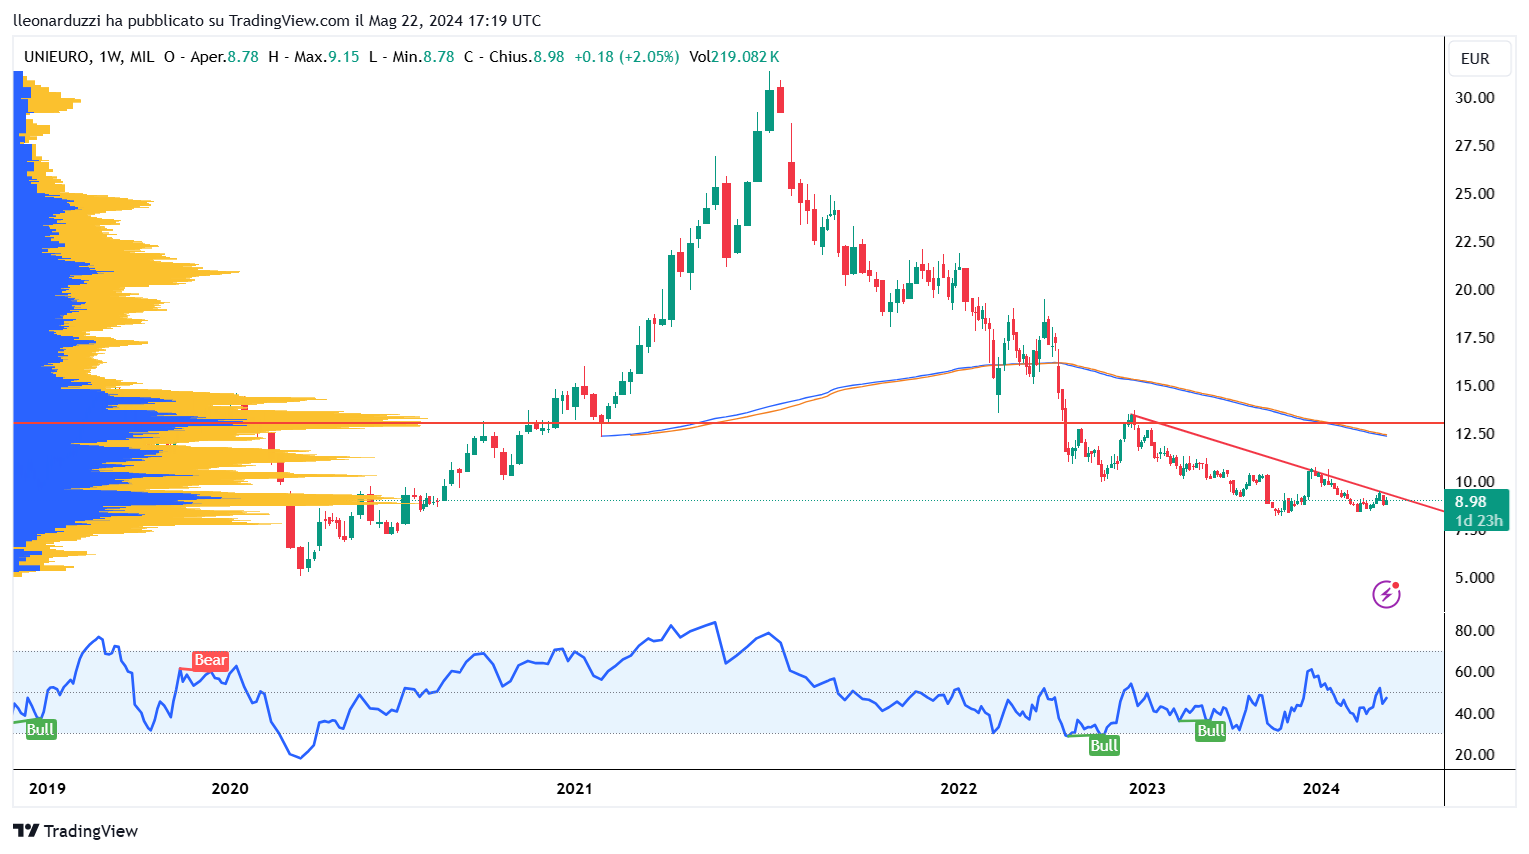Click the Vol 219.082 K value

tap(734, 57)
